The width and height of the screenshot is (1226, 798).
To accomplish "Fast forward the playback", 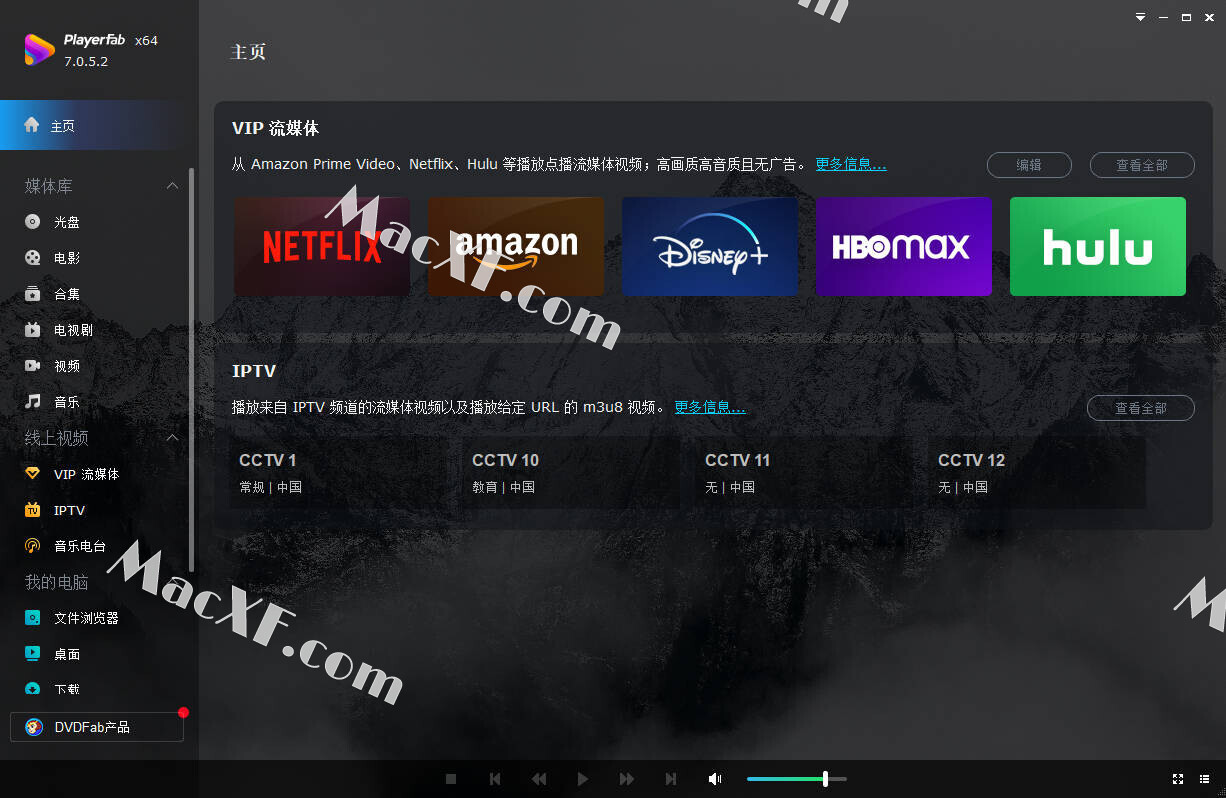I will point(627,779).
